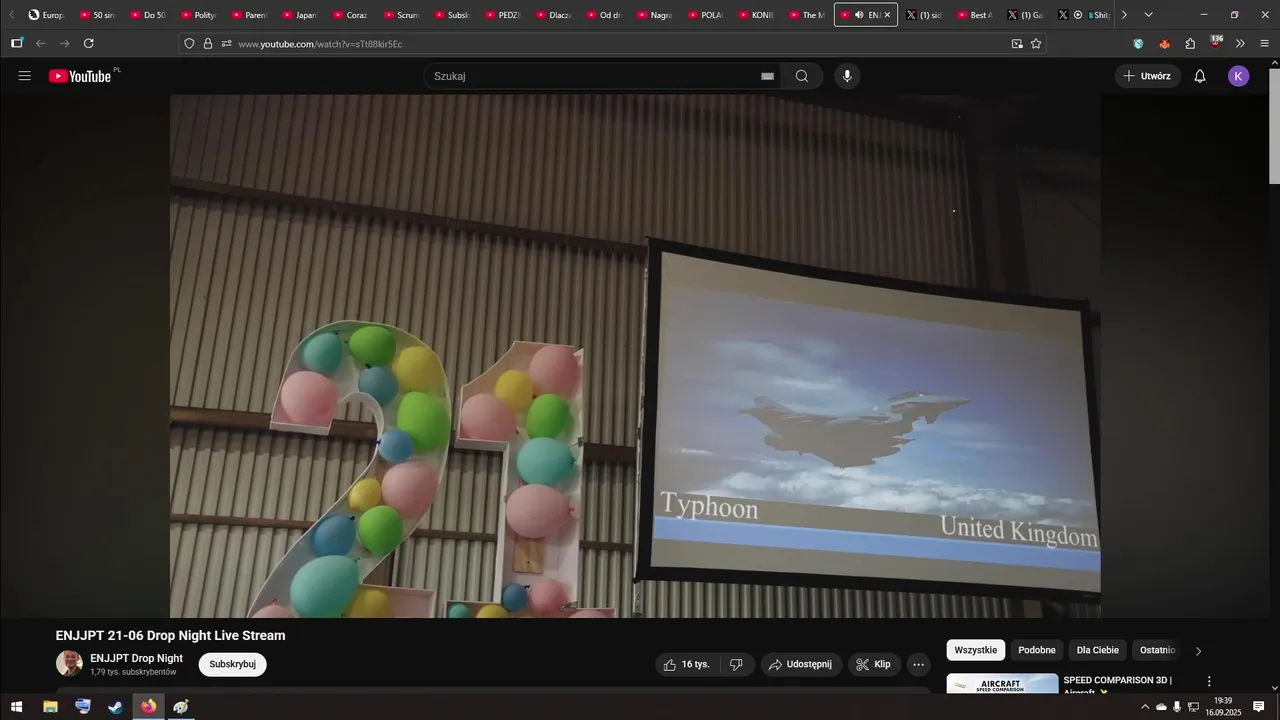Screen dimensions: 1280x720
Task: Open the account avatar K menu
Action: point(1239,76)
